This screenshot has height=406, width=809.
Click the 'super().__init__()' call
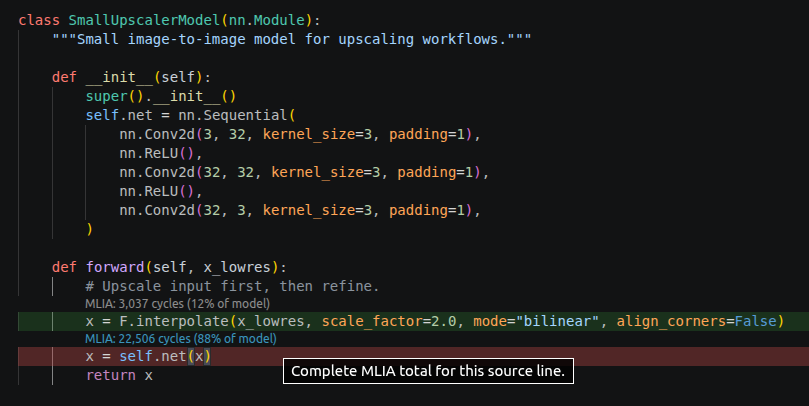pos(161,96)
